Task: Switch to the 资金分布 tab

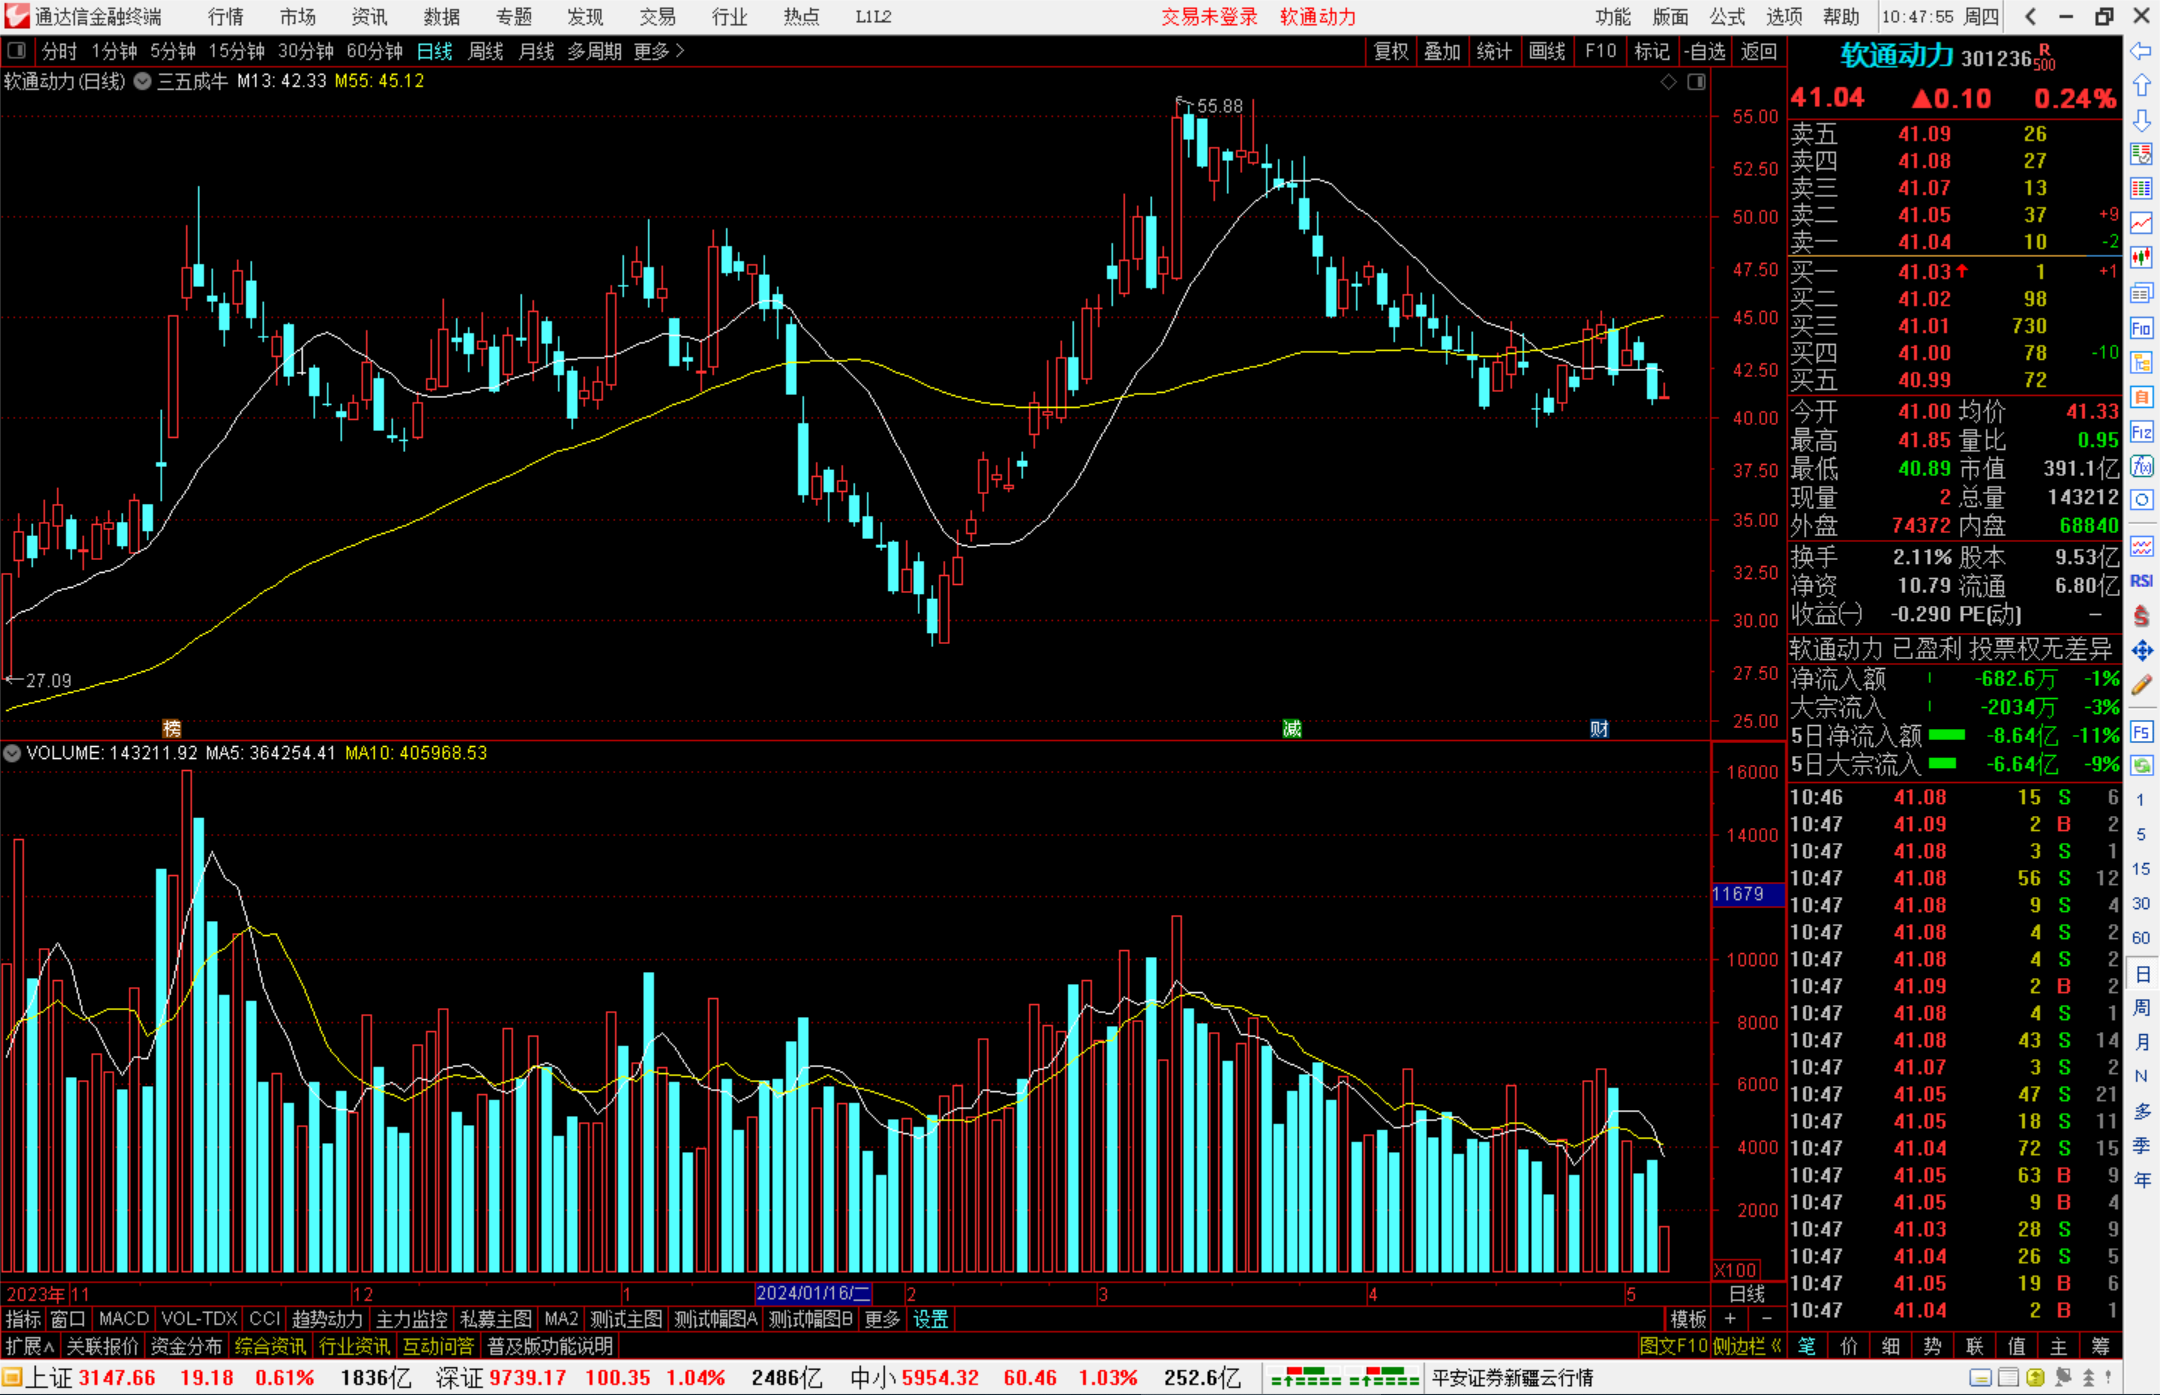Action: pos(186,1346)
